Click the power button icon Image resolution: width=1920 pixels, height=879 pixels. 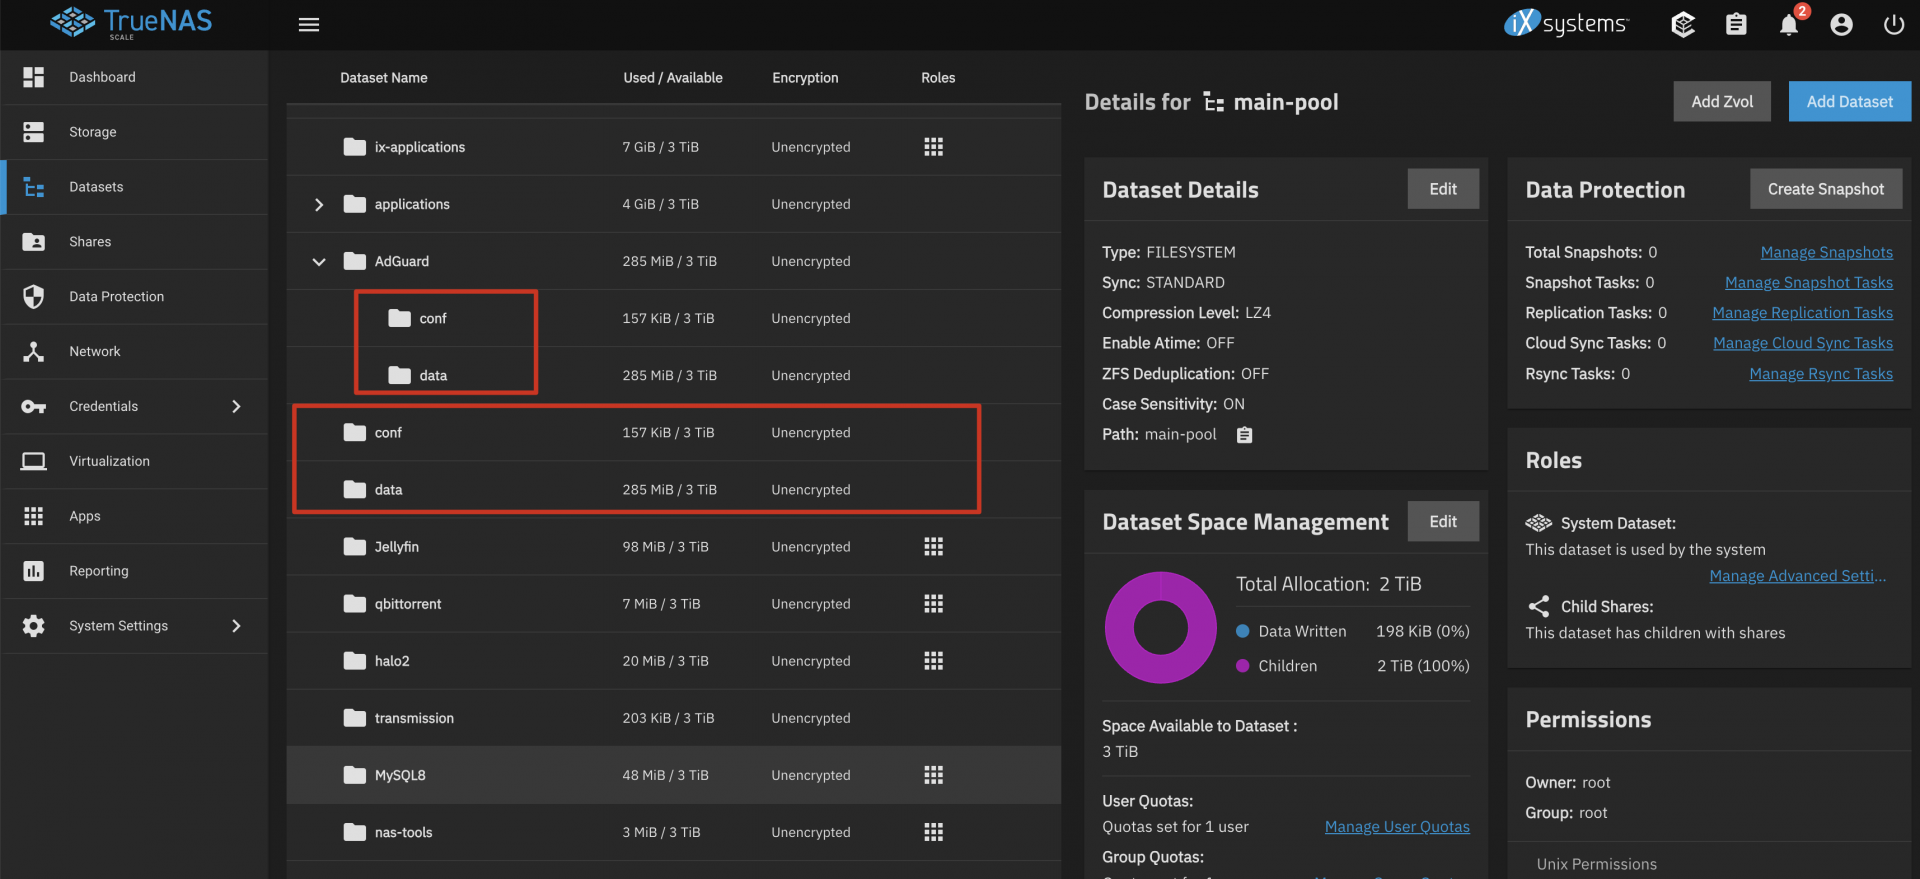[1893, 24]
